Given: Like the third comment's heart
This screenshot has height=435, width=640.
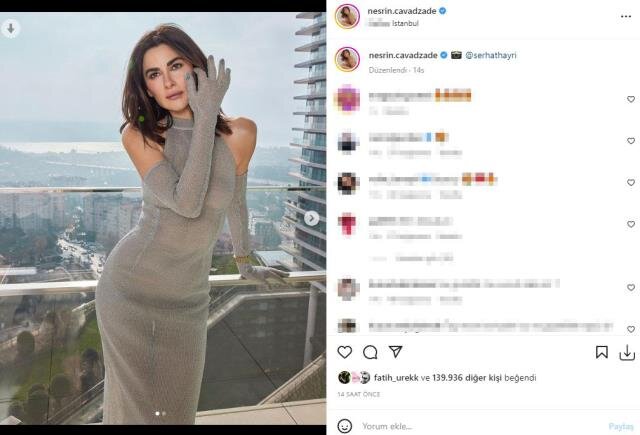Looking at the screenshot, I should [x=631, y=182].
